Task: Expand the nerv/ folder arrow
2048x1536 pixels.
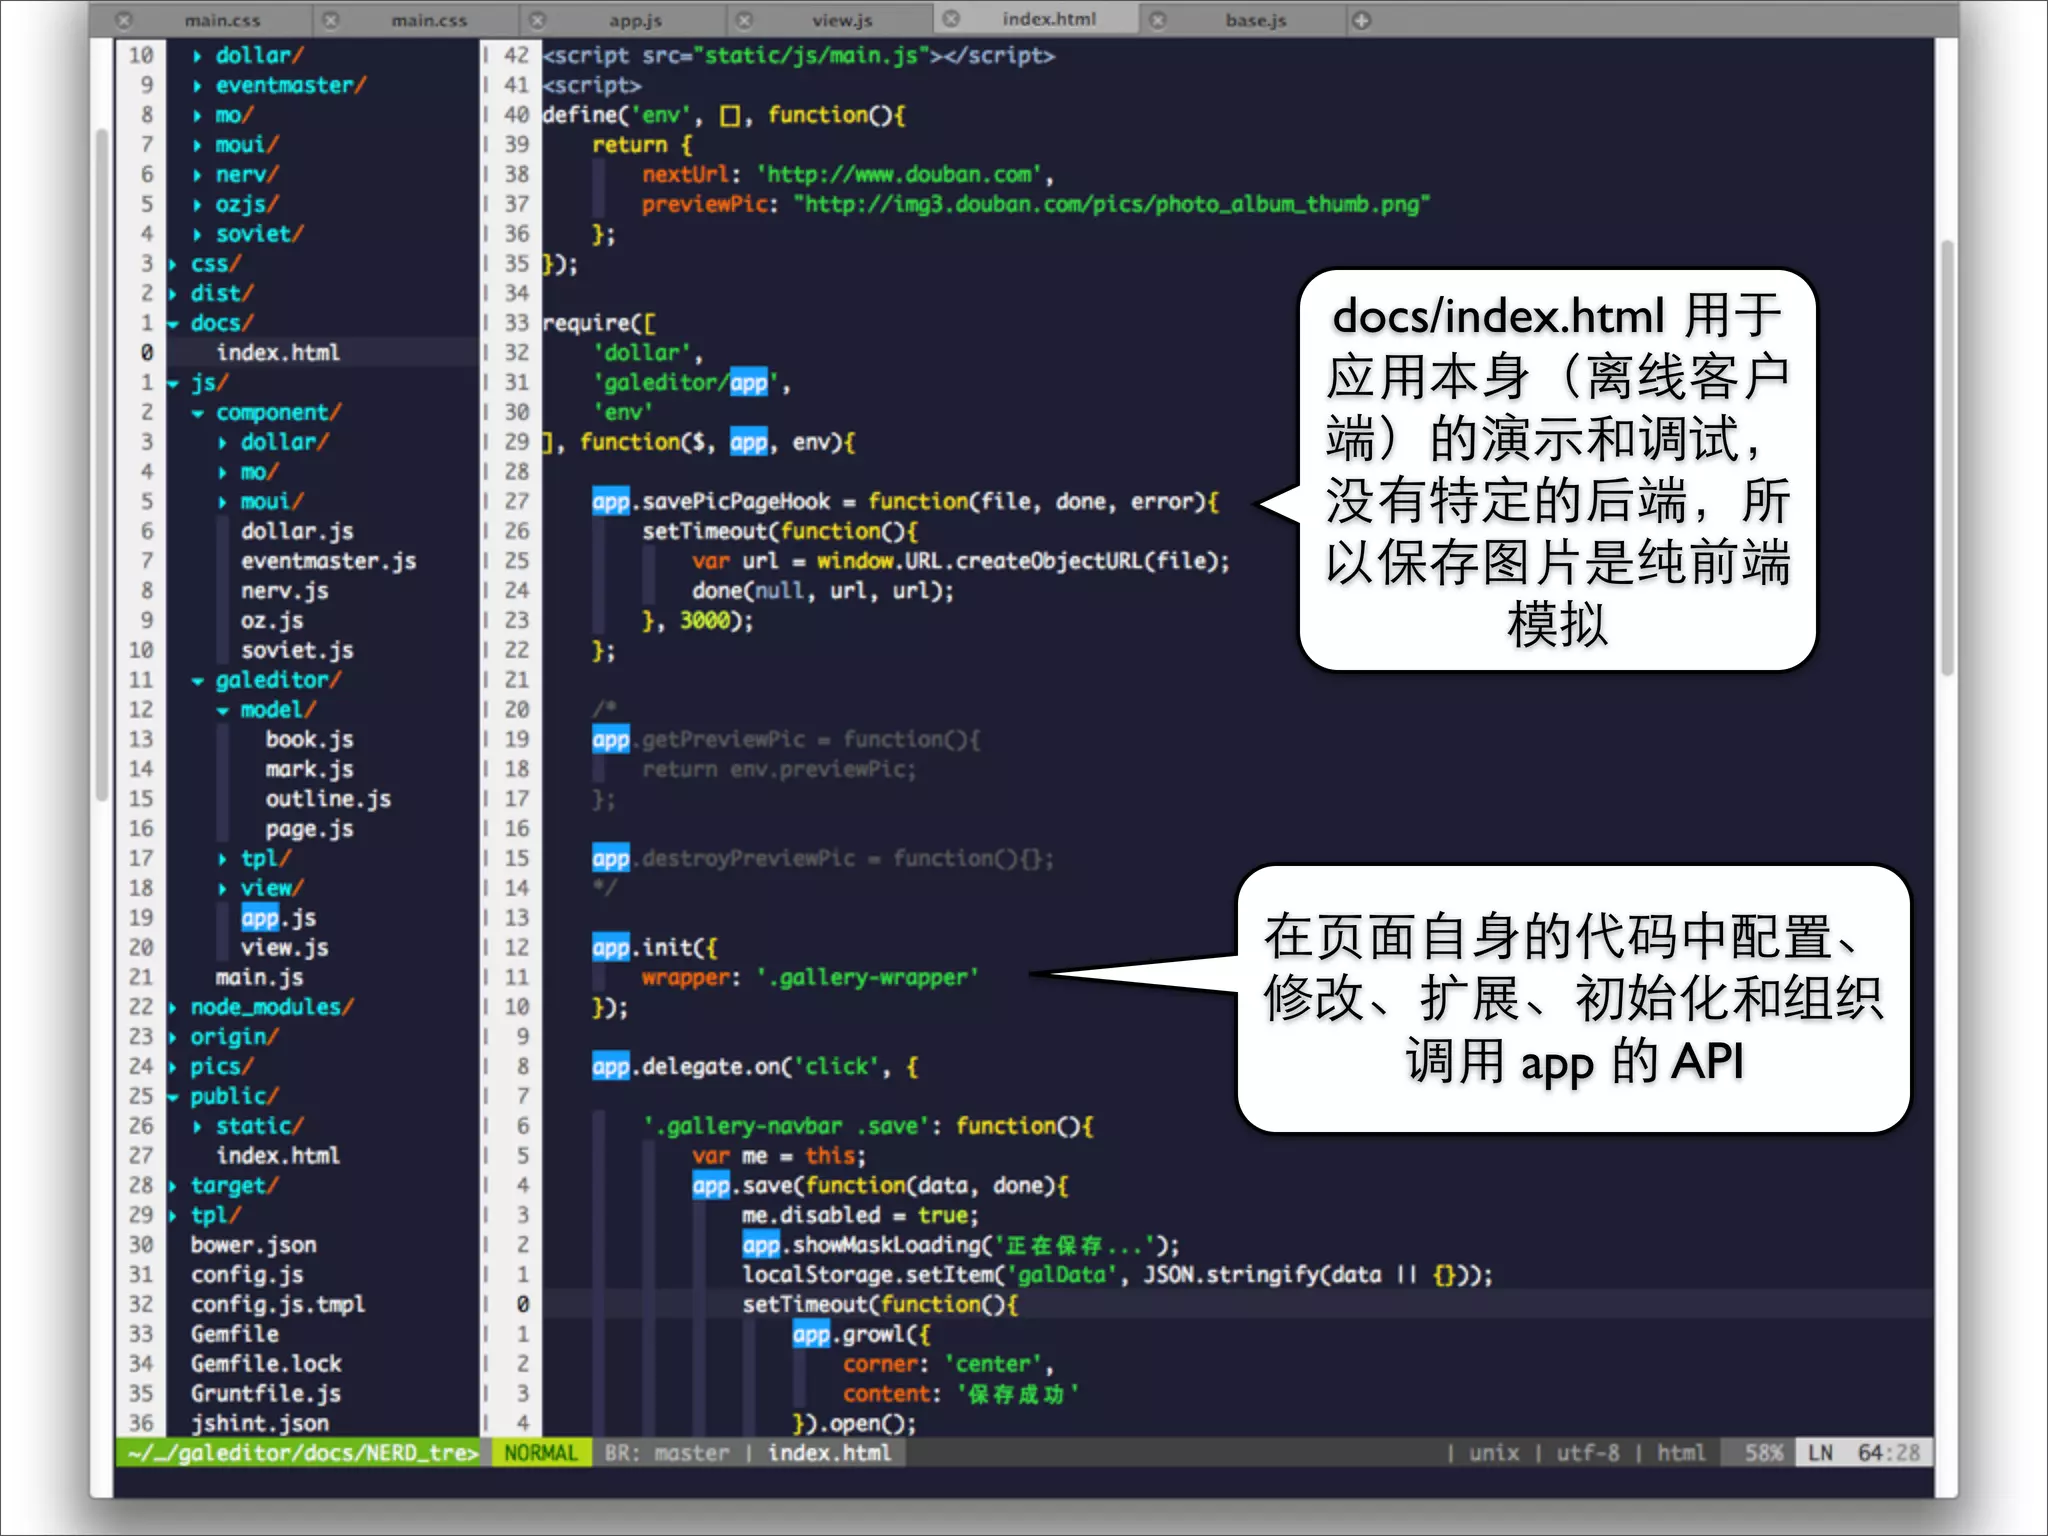Action: [197, 175]
